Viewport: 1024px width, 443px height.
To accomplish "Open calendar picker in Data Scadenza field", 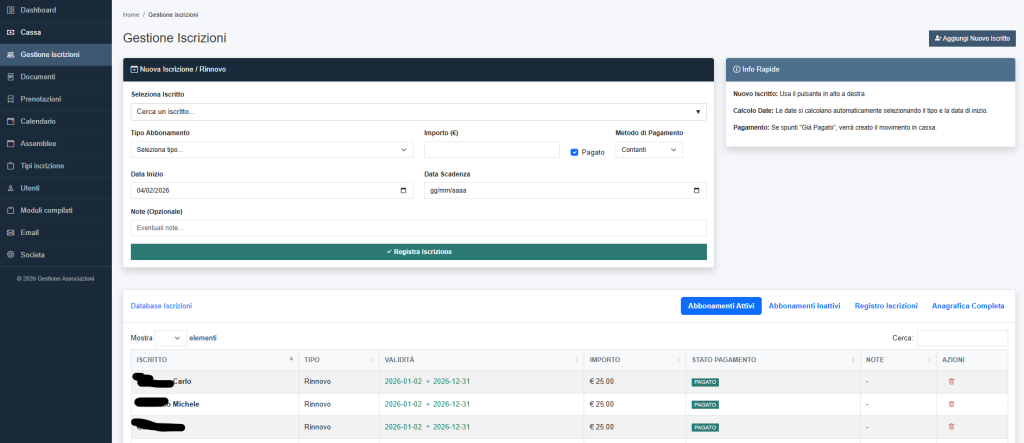I will click(696, 190).
